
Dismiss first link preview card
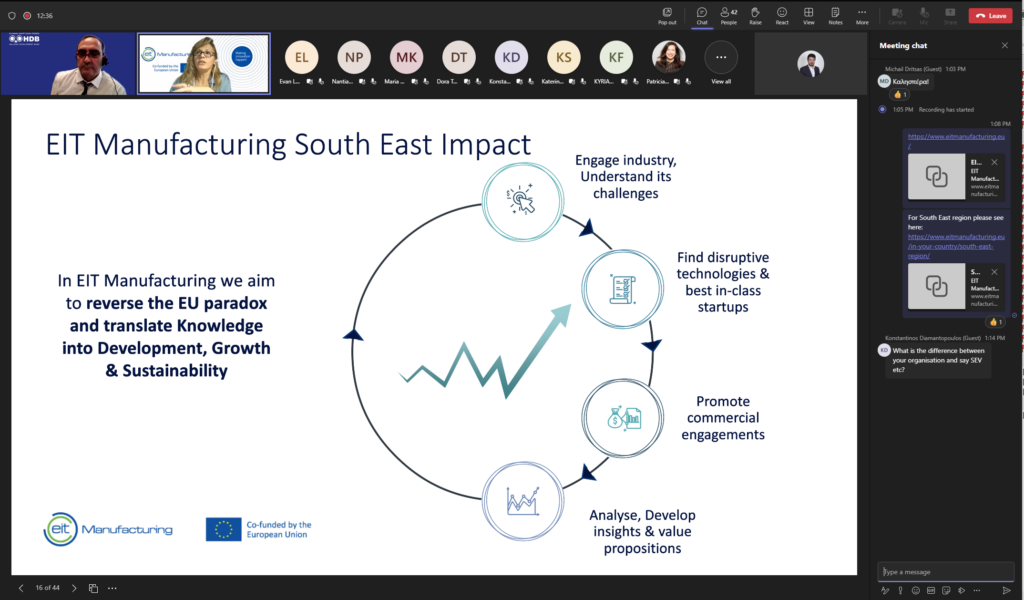tap(994, 162)
